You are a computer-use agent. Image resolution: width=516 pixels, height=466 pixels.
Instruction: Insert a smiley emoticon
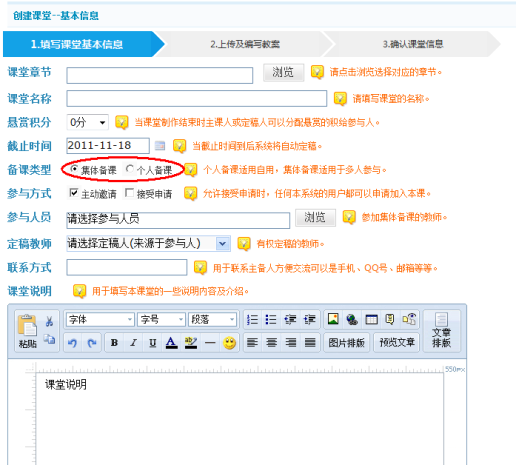click(x=229, y=342)
